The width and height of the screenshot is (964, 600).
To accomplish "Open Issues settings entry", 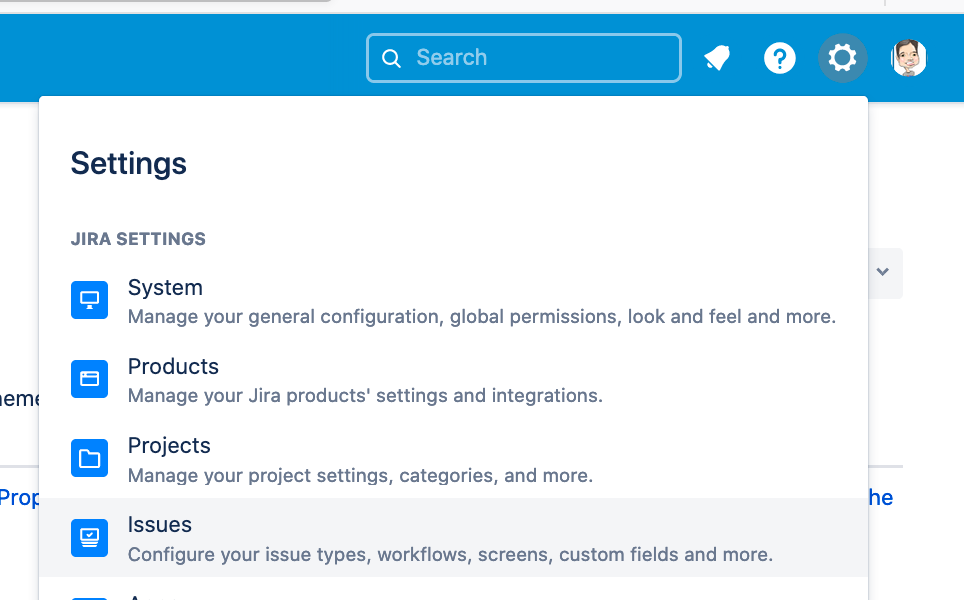I will tap(453, 537).
